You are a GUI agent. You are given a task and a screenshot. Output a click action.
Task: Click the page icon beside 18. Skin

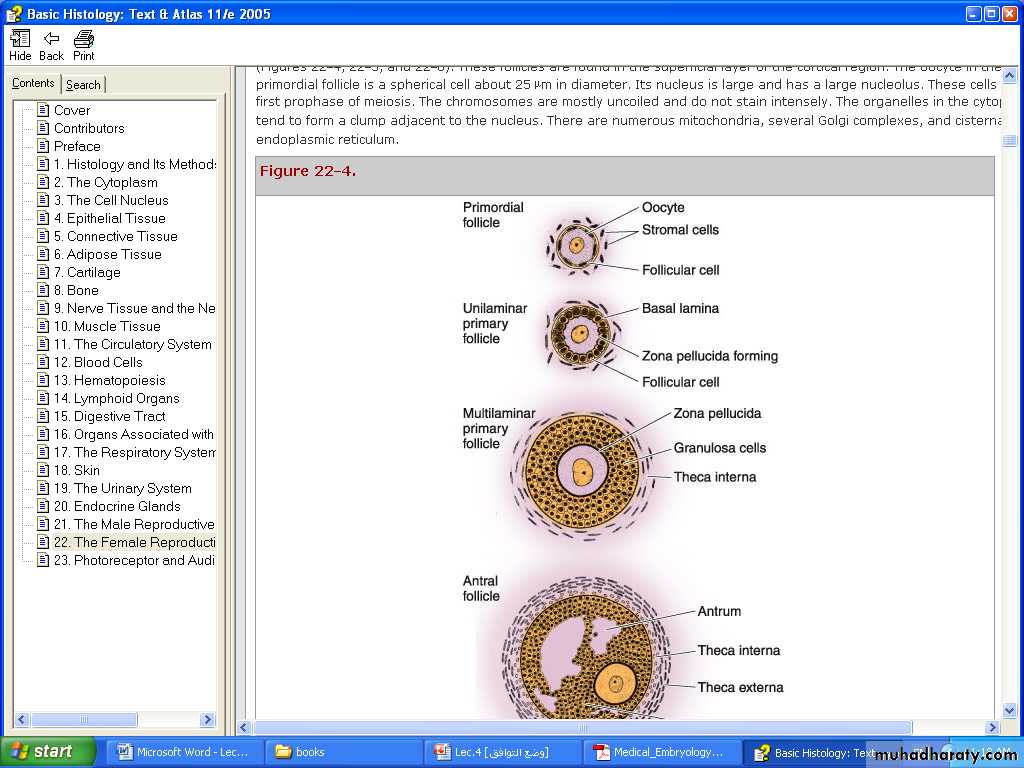(43, 470)
